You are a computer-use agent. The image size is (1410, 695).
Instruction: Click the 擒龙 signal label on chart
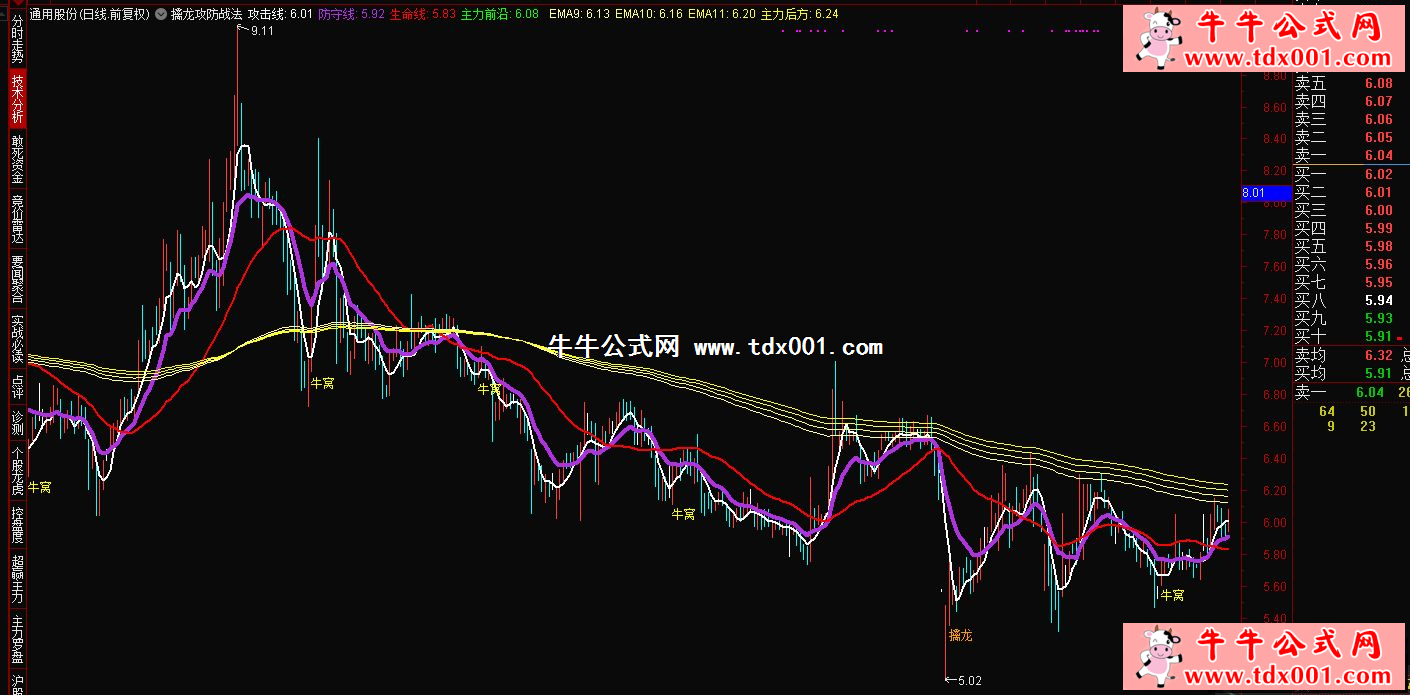click(960, 635)
